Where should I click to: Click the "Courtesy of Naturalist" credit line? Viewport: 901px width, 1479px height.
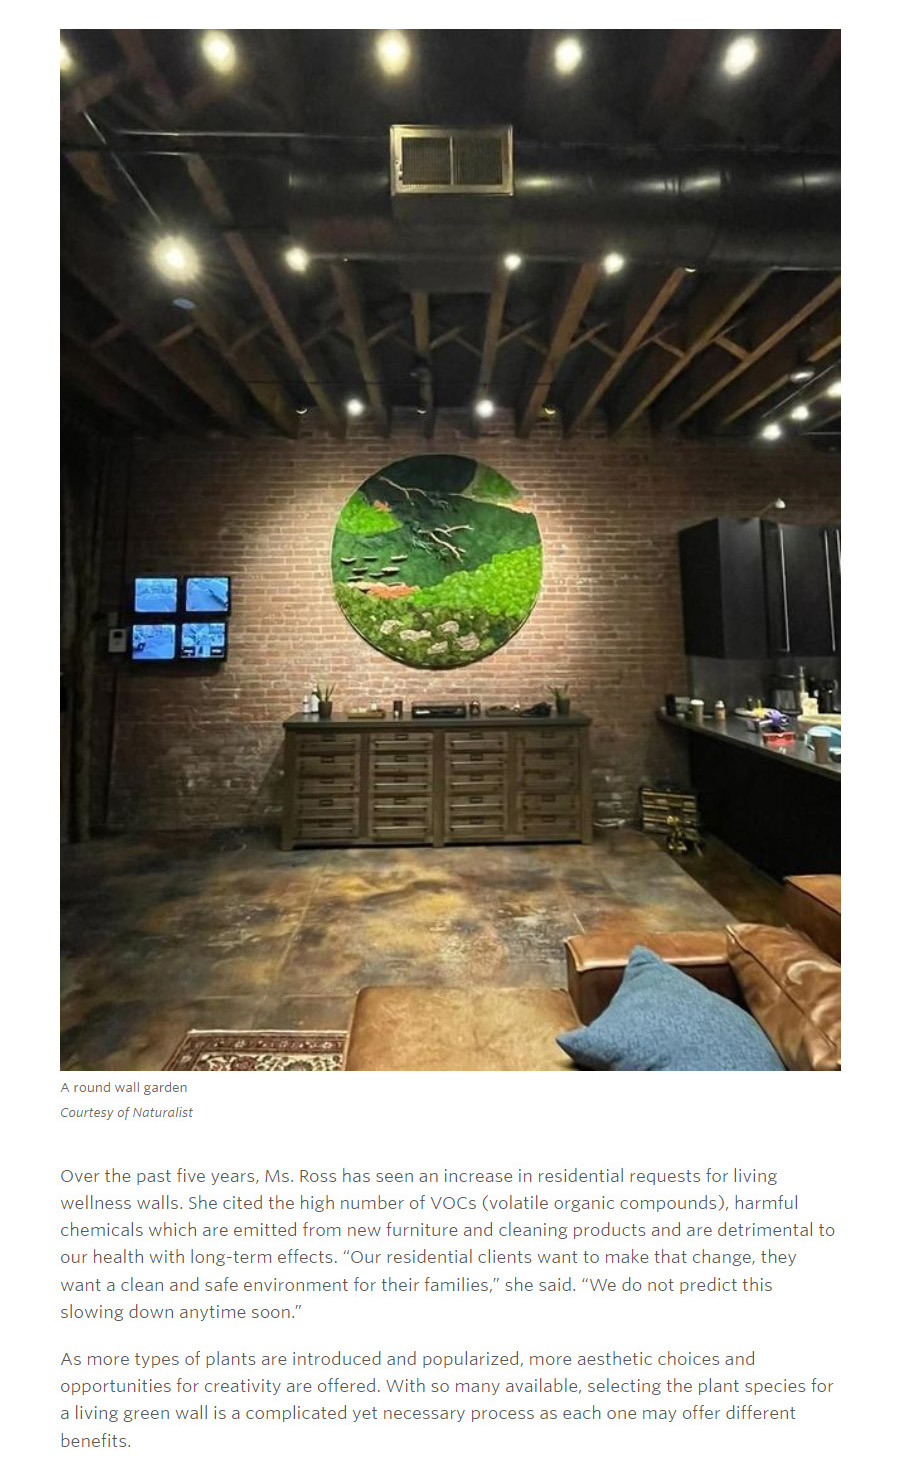tap(126, 1112)
